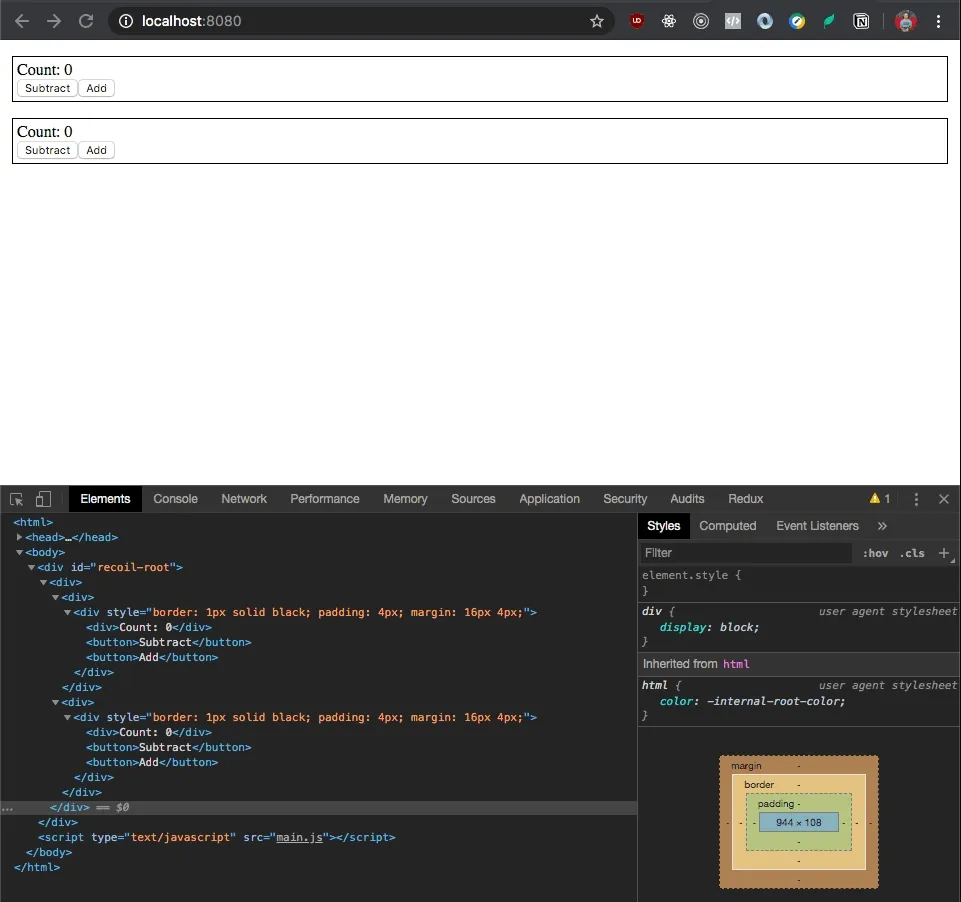Viewport: 961px width, 902px height.
Task: Add new style rule plus icon
Action: (x=944, y=553)
